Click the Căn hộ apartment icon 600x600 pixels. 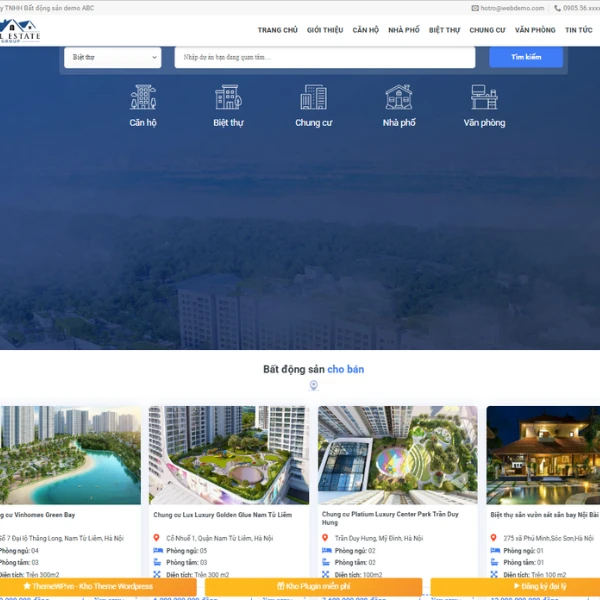pyautogui.click(x=143, y=97)
